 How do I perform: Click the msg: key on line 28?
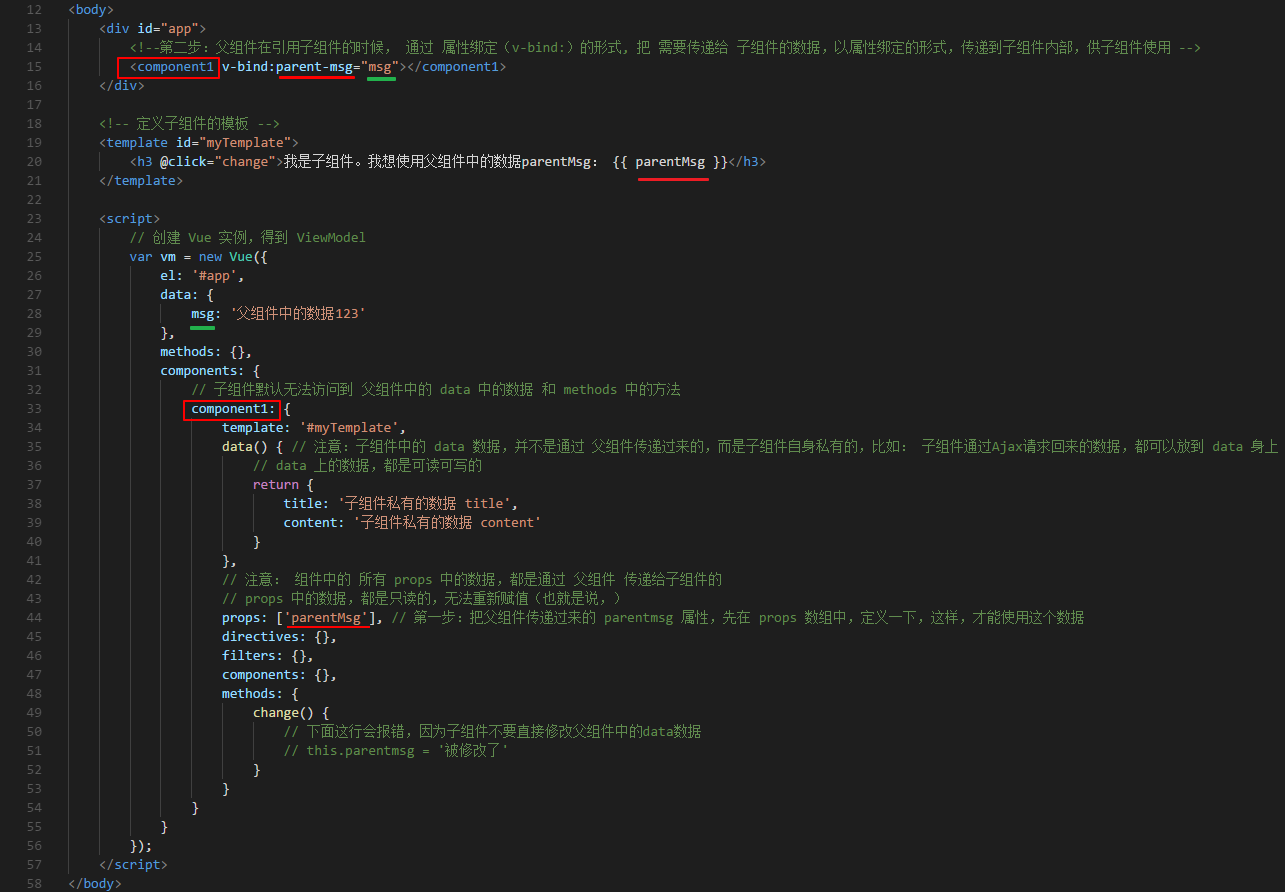click(207, 314)
